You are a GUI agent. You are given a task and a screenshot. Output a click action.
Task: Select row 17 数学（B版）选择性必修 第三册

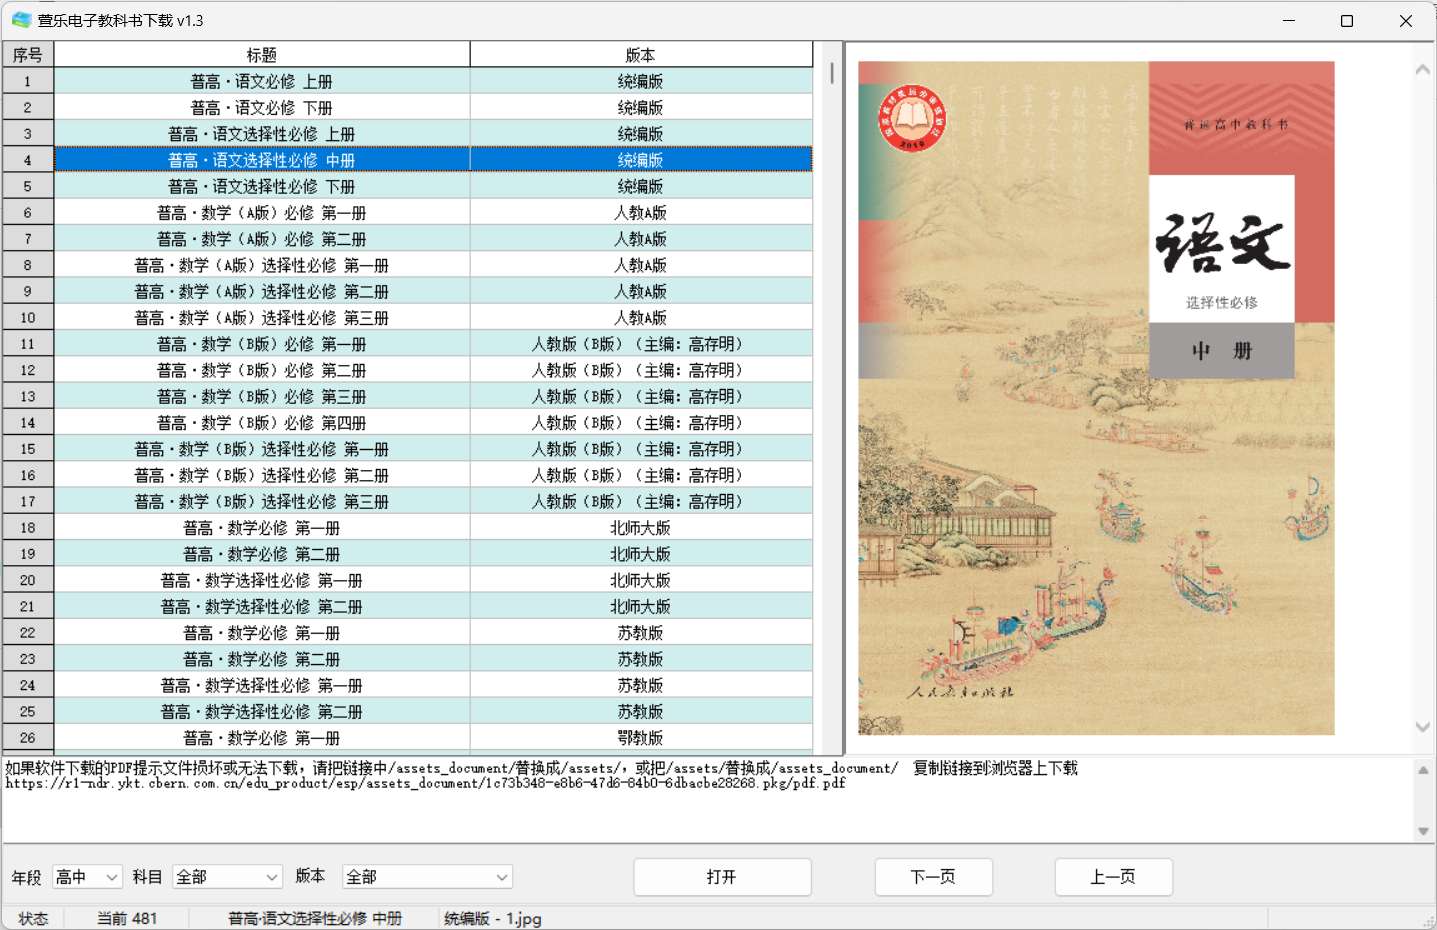pyautogui.click(x=433, y=502)
